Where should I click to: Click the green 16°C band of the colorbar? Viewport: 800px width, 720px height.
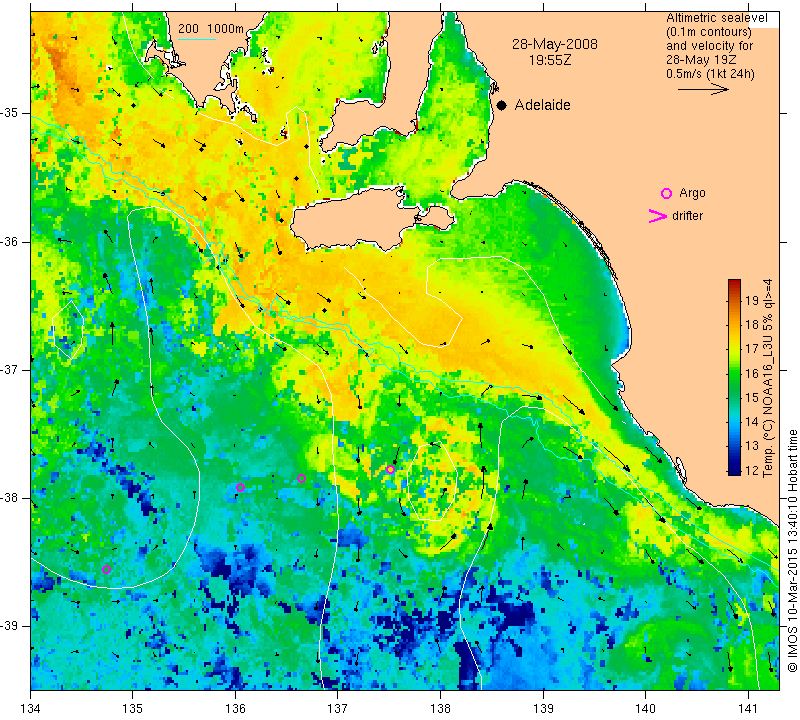734,374
